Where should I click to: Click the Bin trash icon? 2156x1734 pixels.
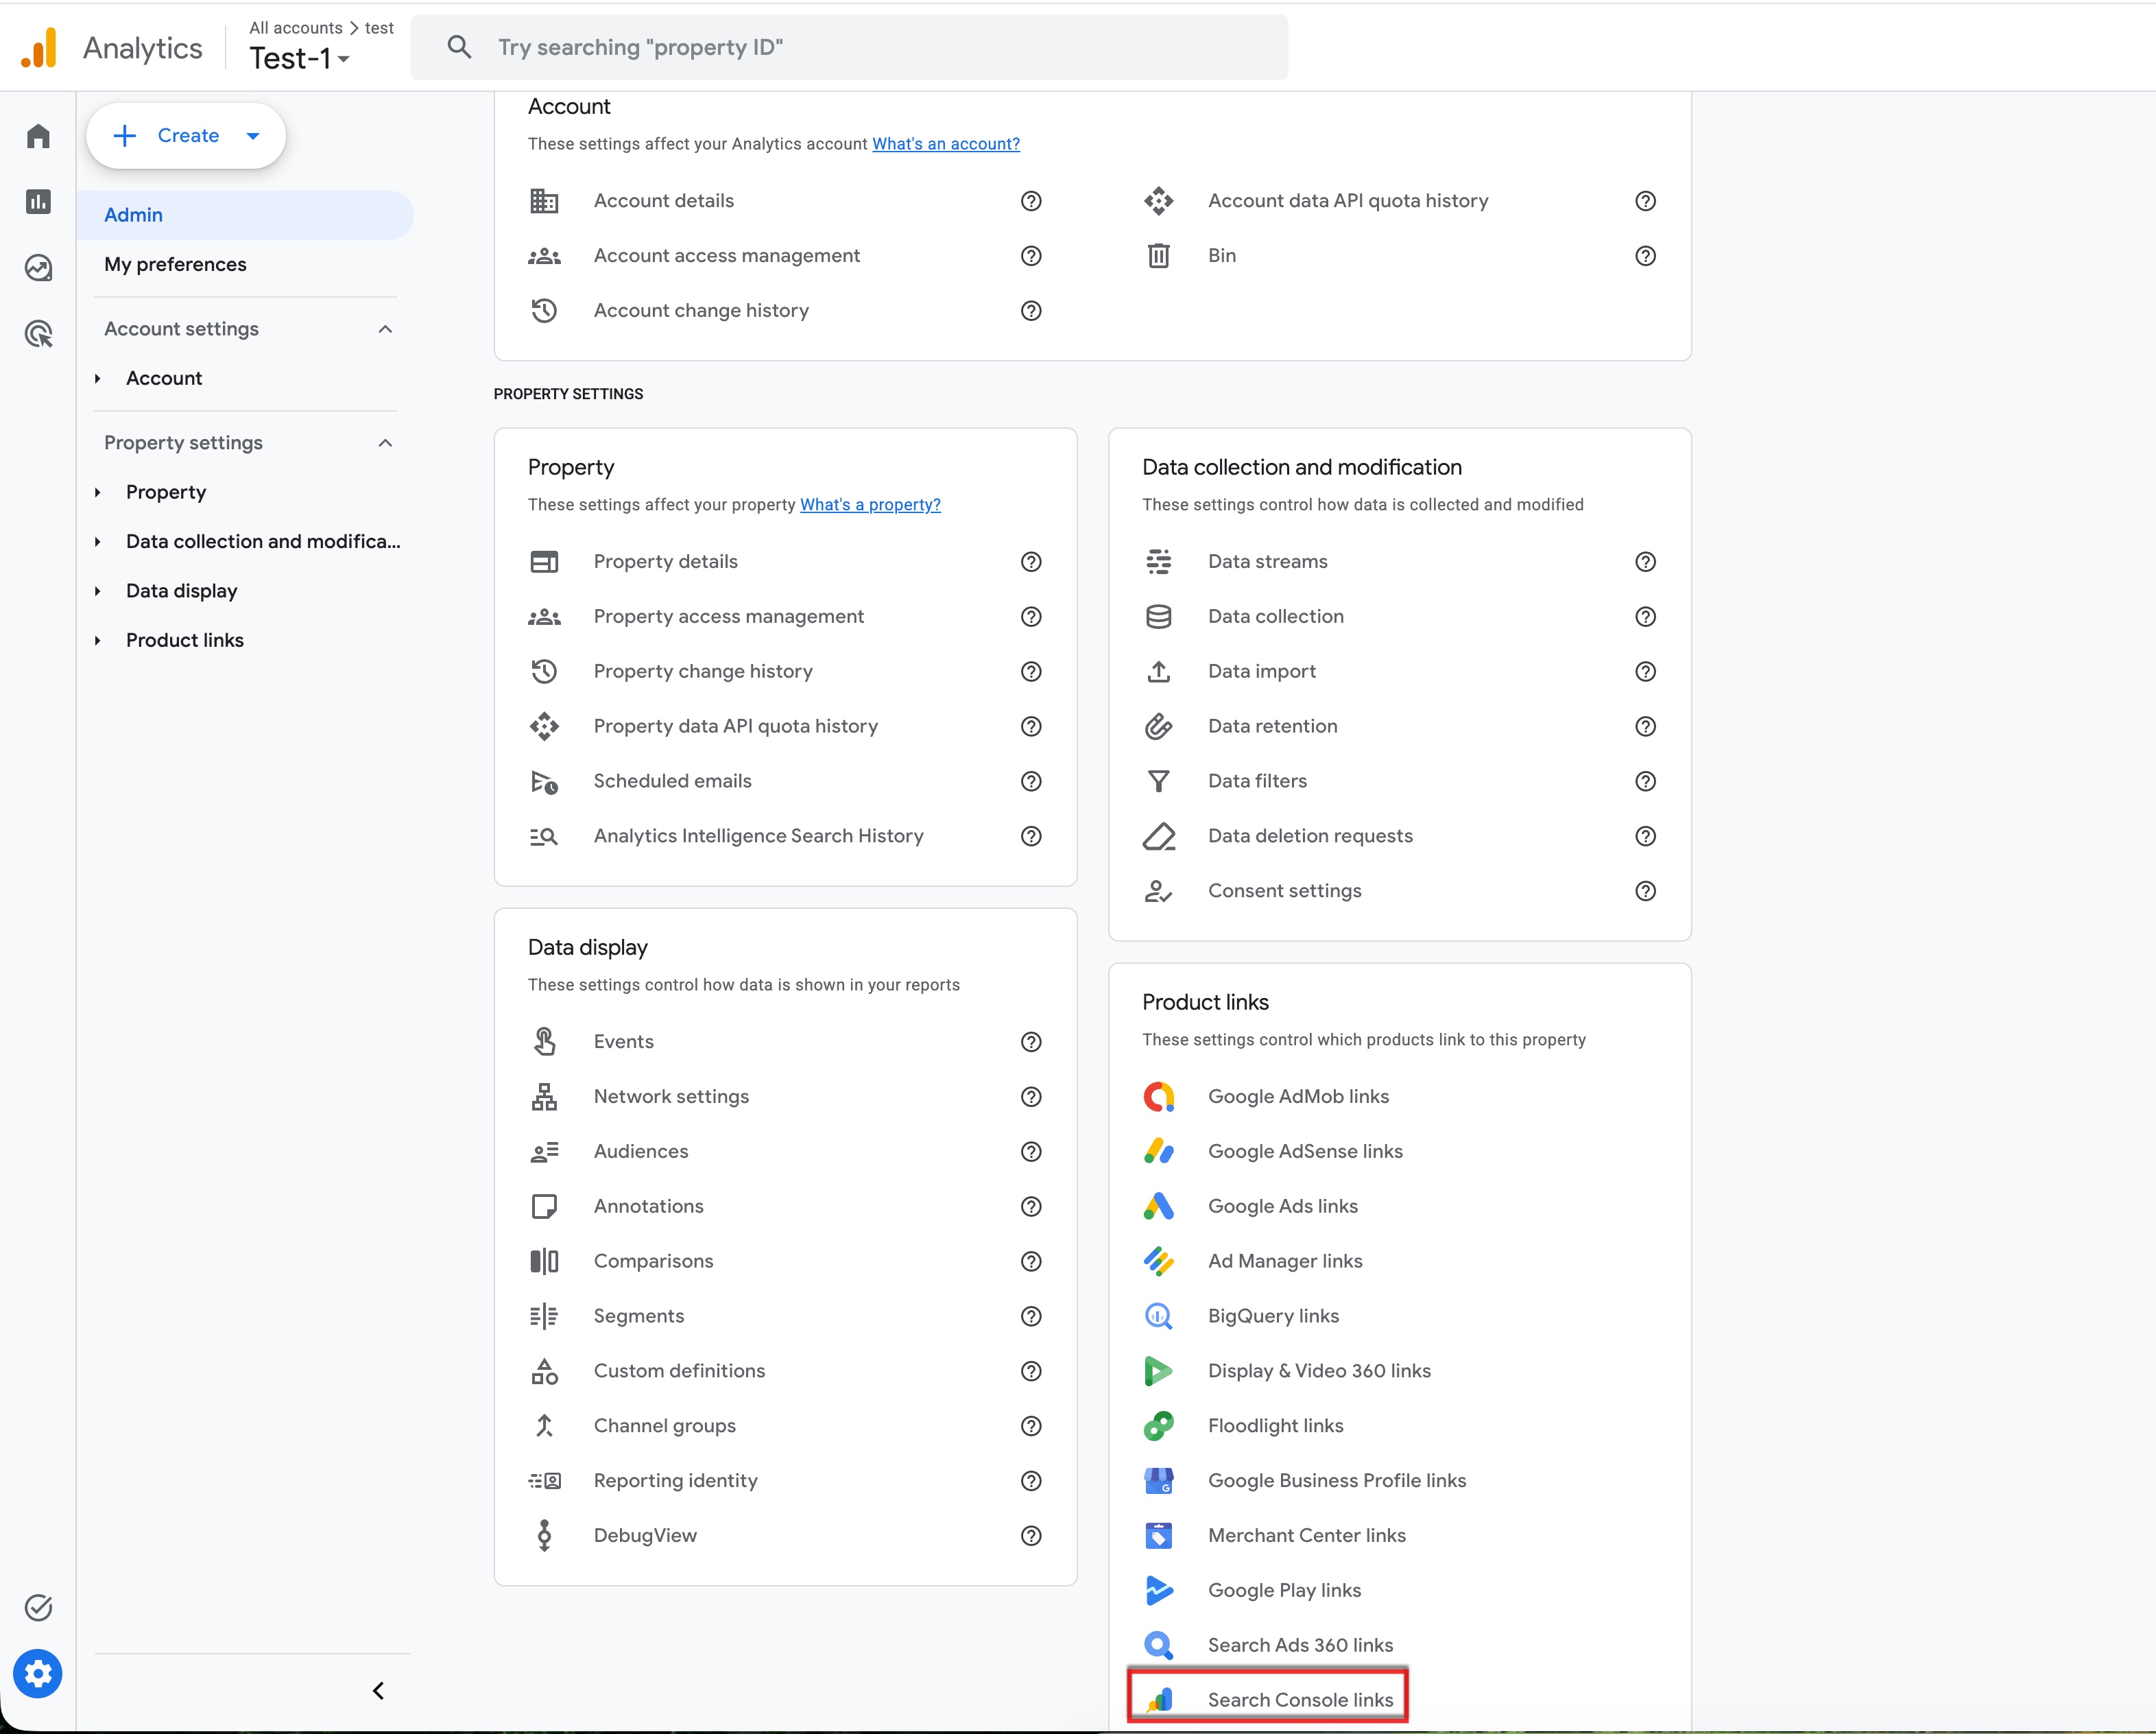[x=1158, y=256]
